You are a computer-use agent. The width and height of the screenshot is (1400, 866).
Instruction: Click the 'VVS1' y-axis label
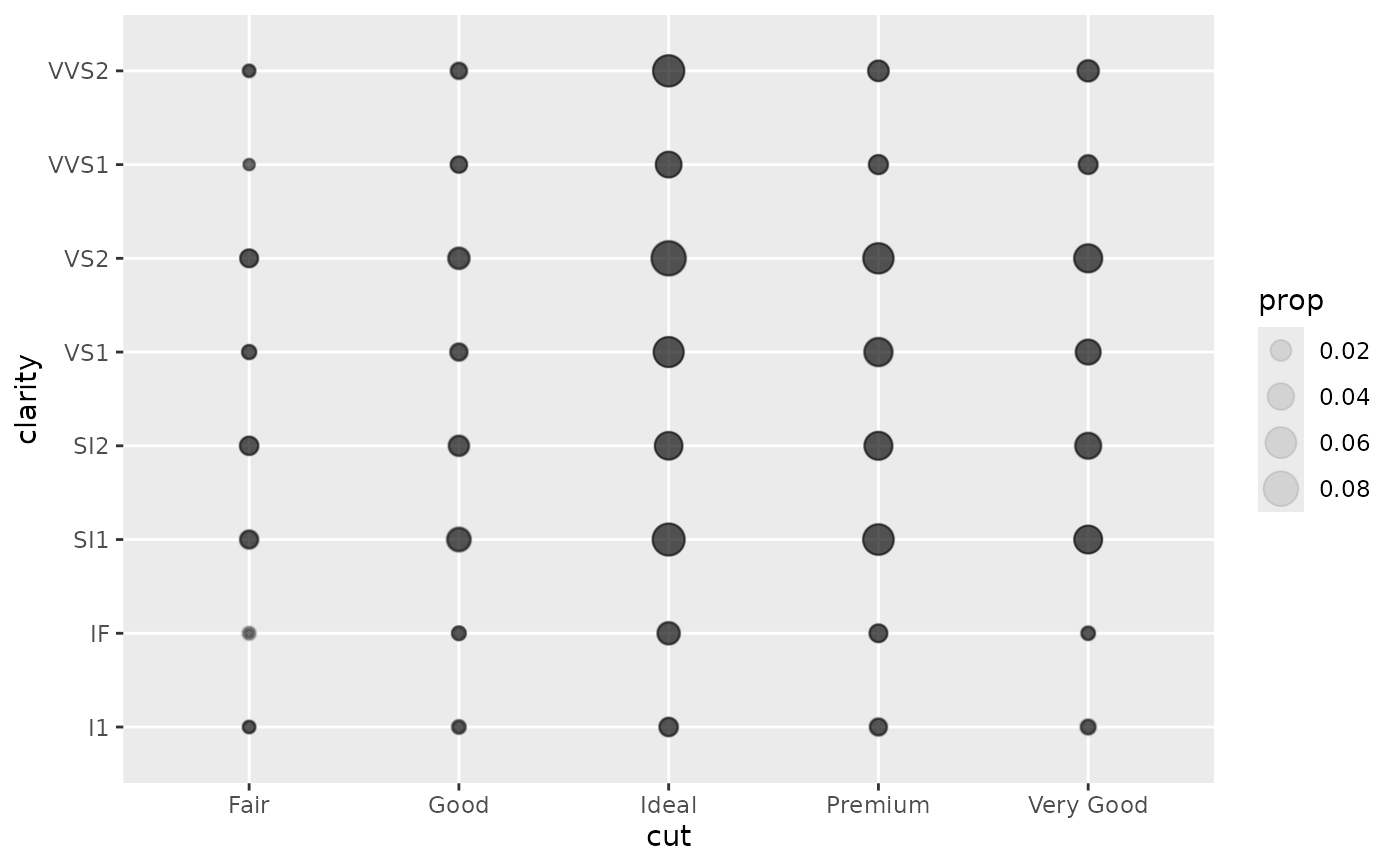[78, 165]
